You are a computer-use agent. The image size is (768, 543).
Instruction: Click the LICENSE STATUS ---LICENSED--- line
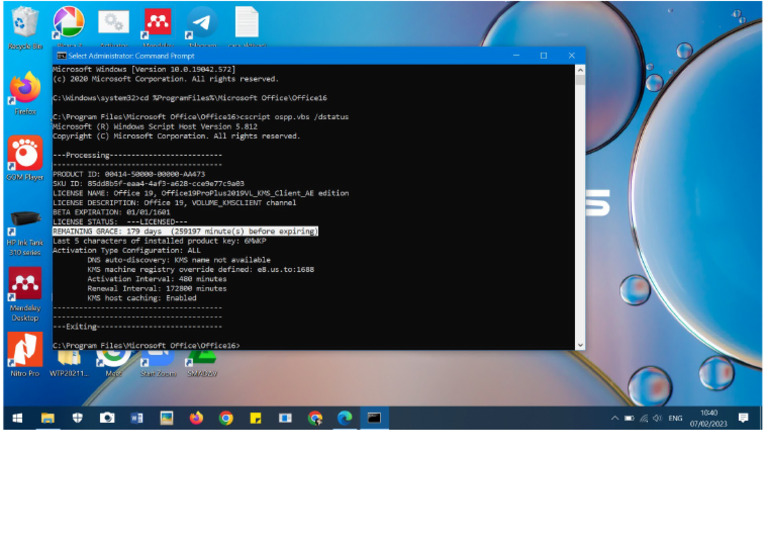tap(120, 222)
